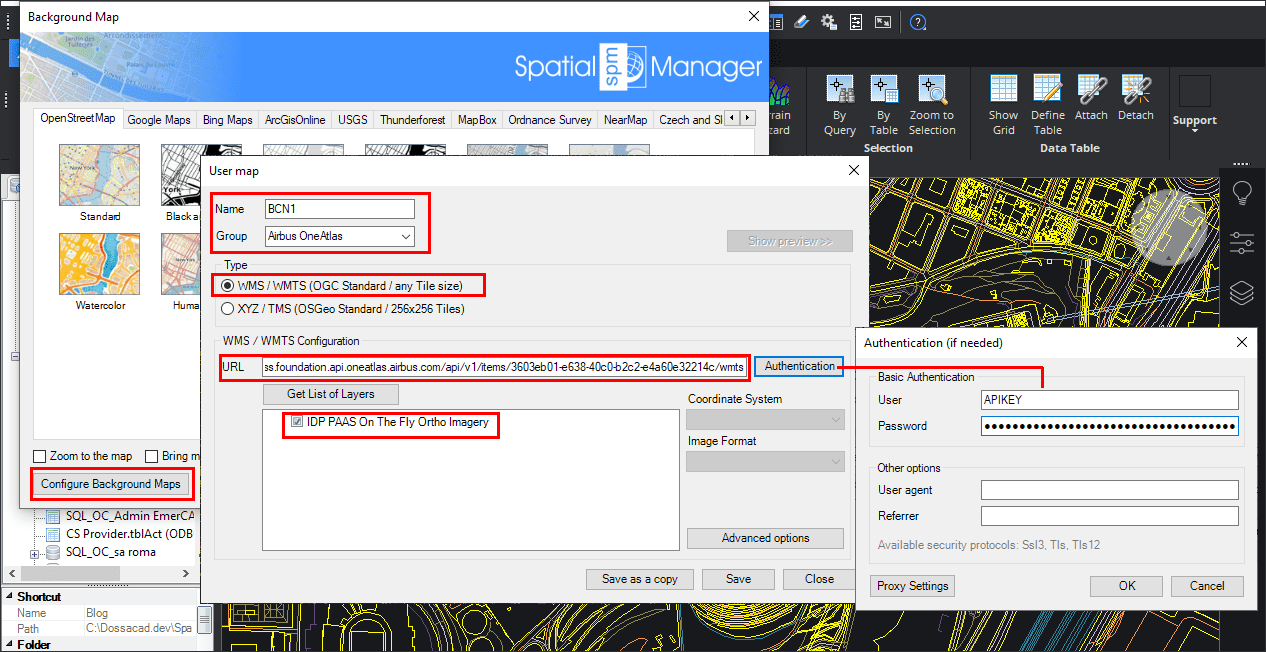Click the Authentication button
The image size is (1266, 652).
pos(799,367)
